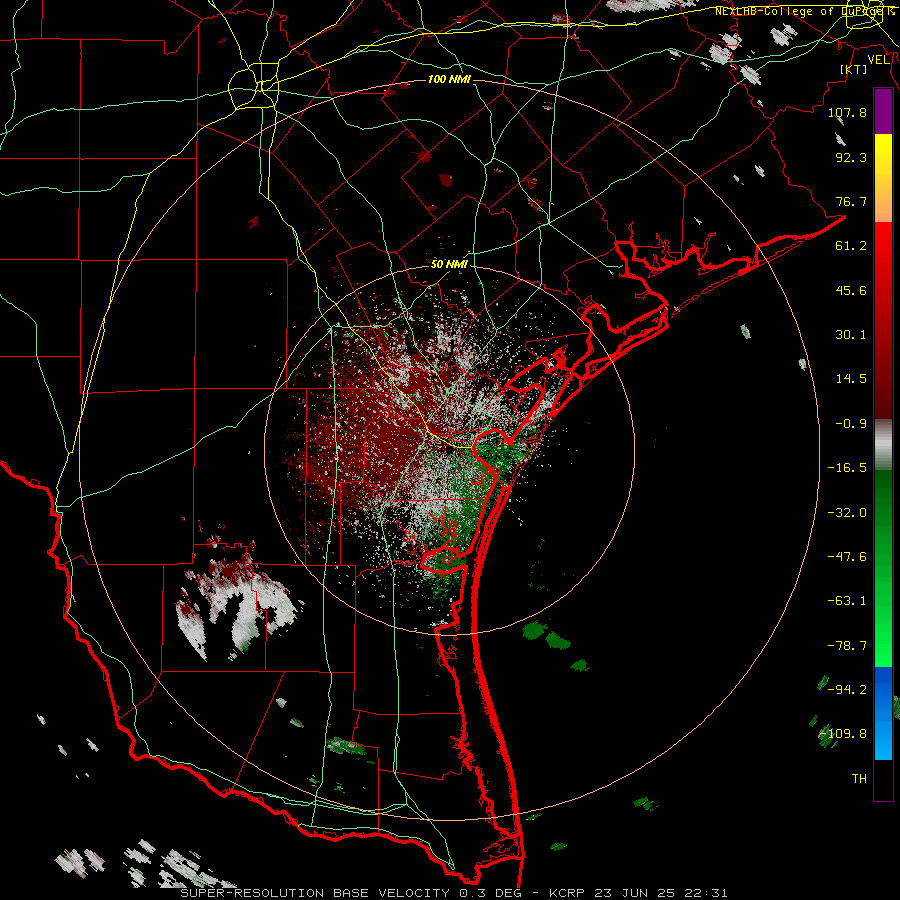Image resolution: width=900 pixels, height=900 pixels.
Task: Click the -16.5 velocity scale value
Action: pos(847,468)
